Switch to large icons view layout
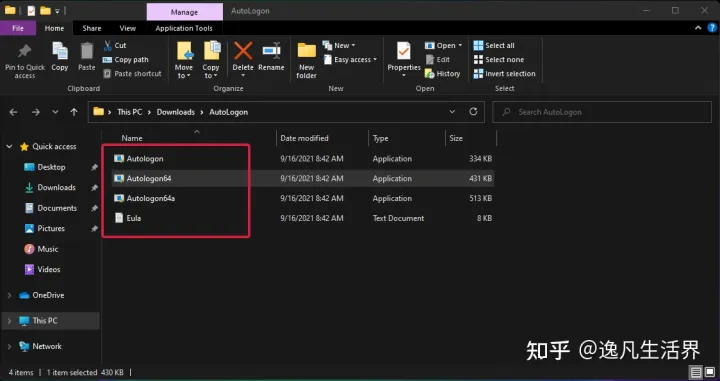The image size is (720, 381). (709, 372)
